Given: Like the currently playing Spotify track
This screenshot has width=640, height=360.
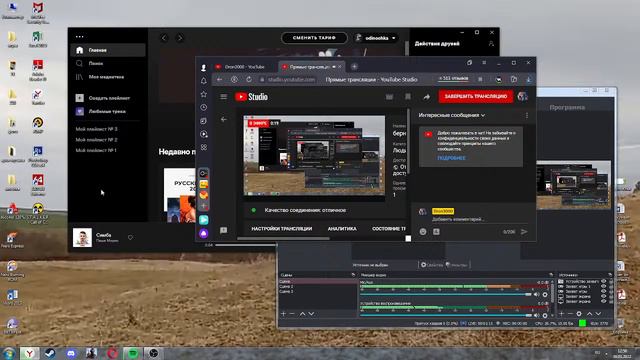Looking at the screenshot, I should [x=130, y=238].
